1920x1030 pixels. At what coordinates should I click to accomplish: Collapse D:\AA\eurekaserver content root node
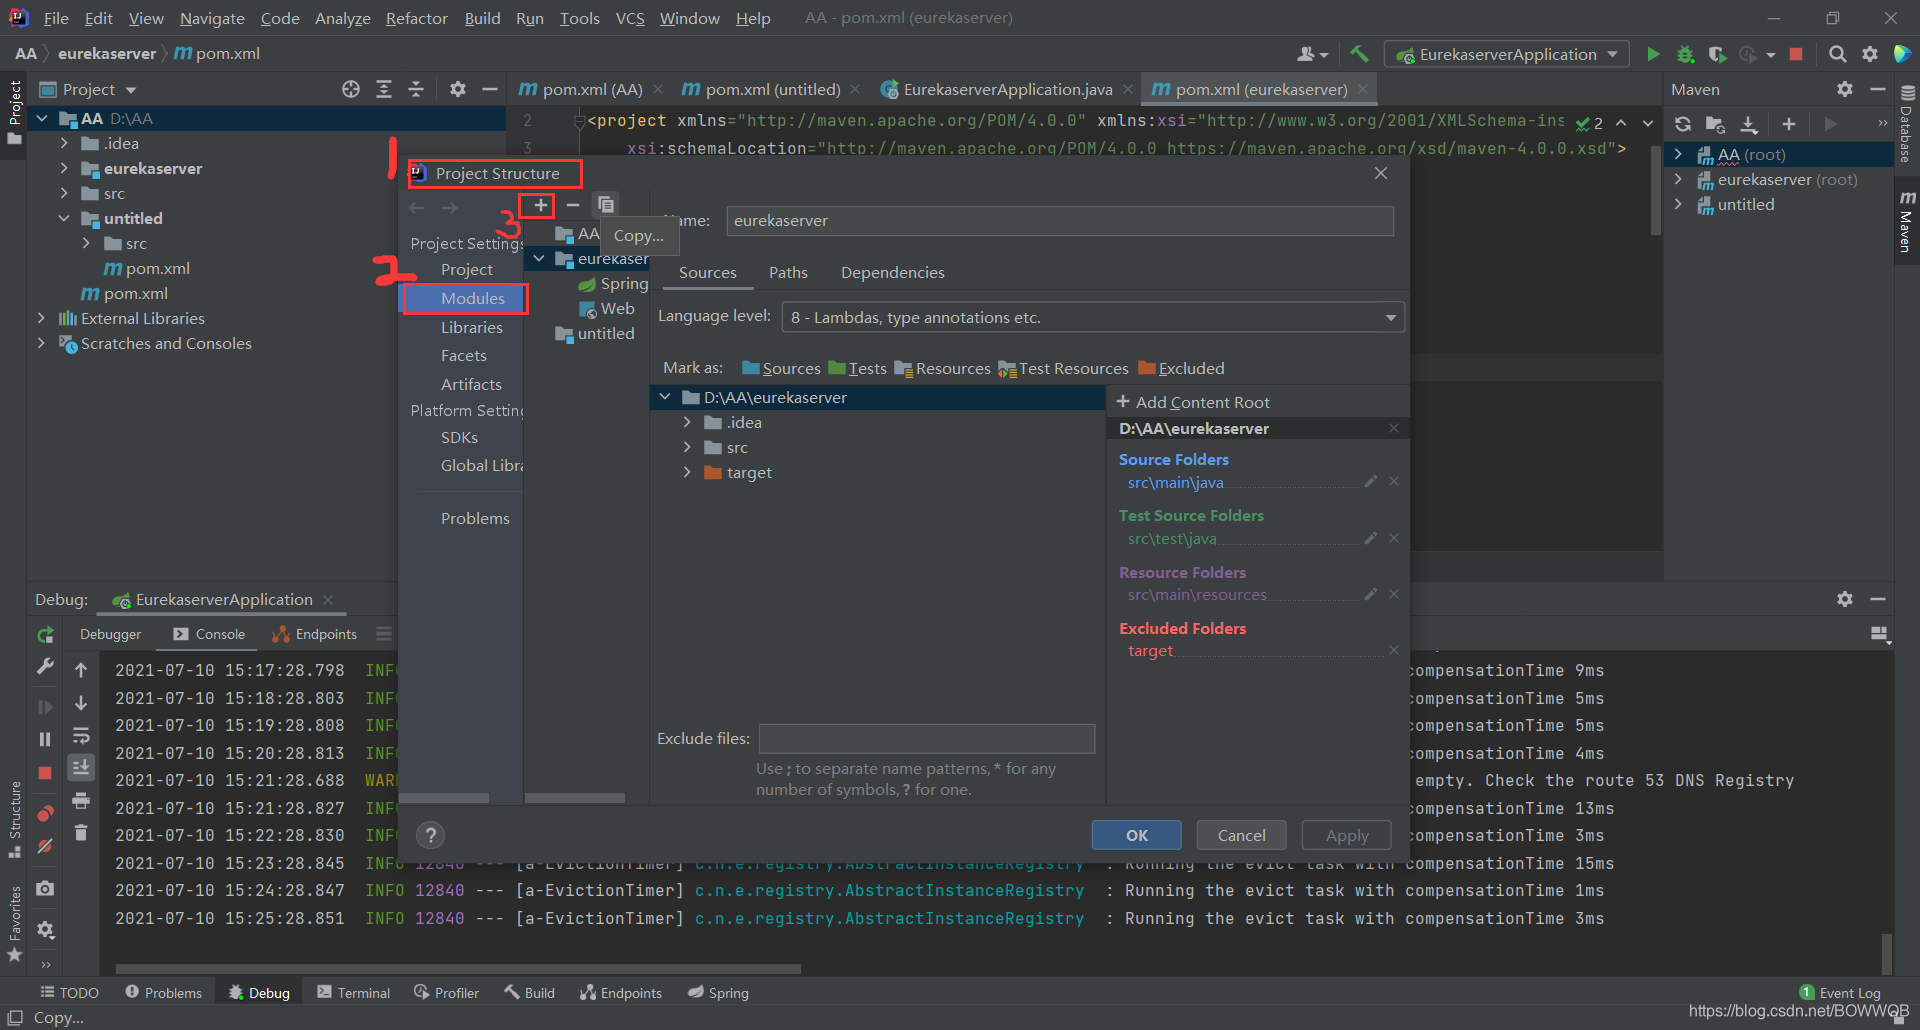[x=665, y=397]
